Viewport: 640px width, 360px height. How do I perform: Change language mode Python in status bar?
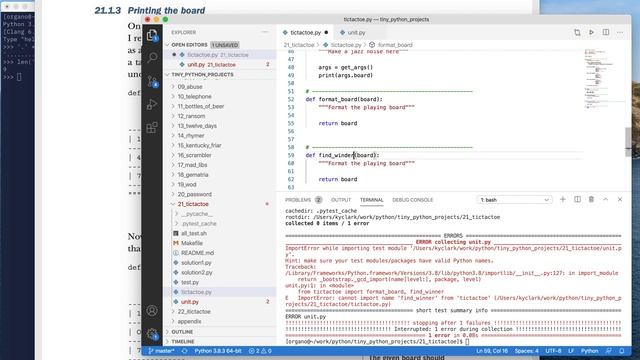point(589,351)
